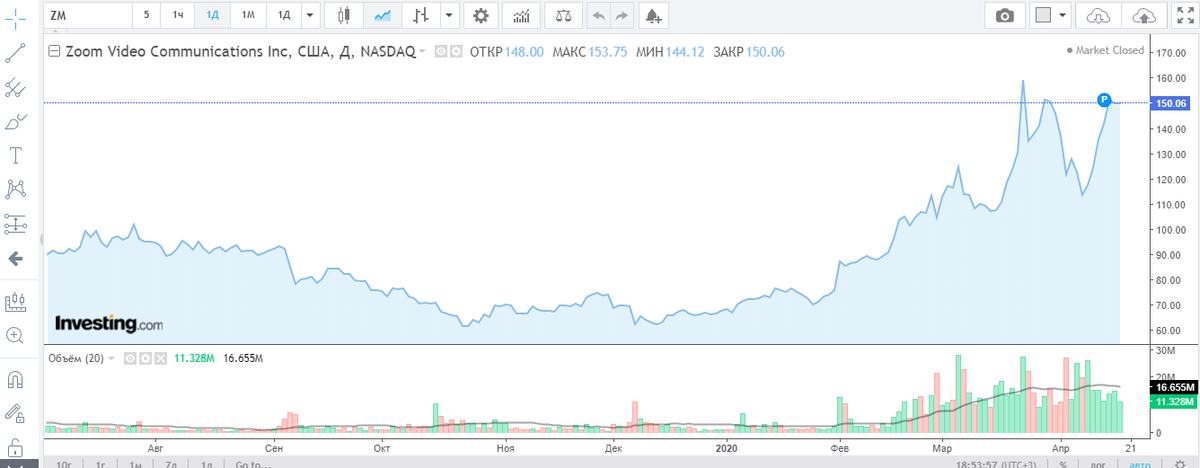
Task: Set range to 1д
Action: (x=206, y=463)
